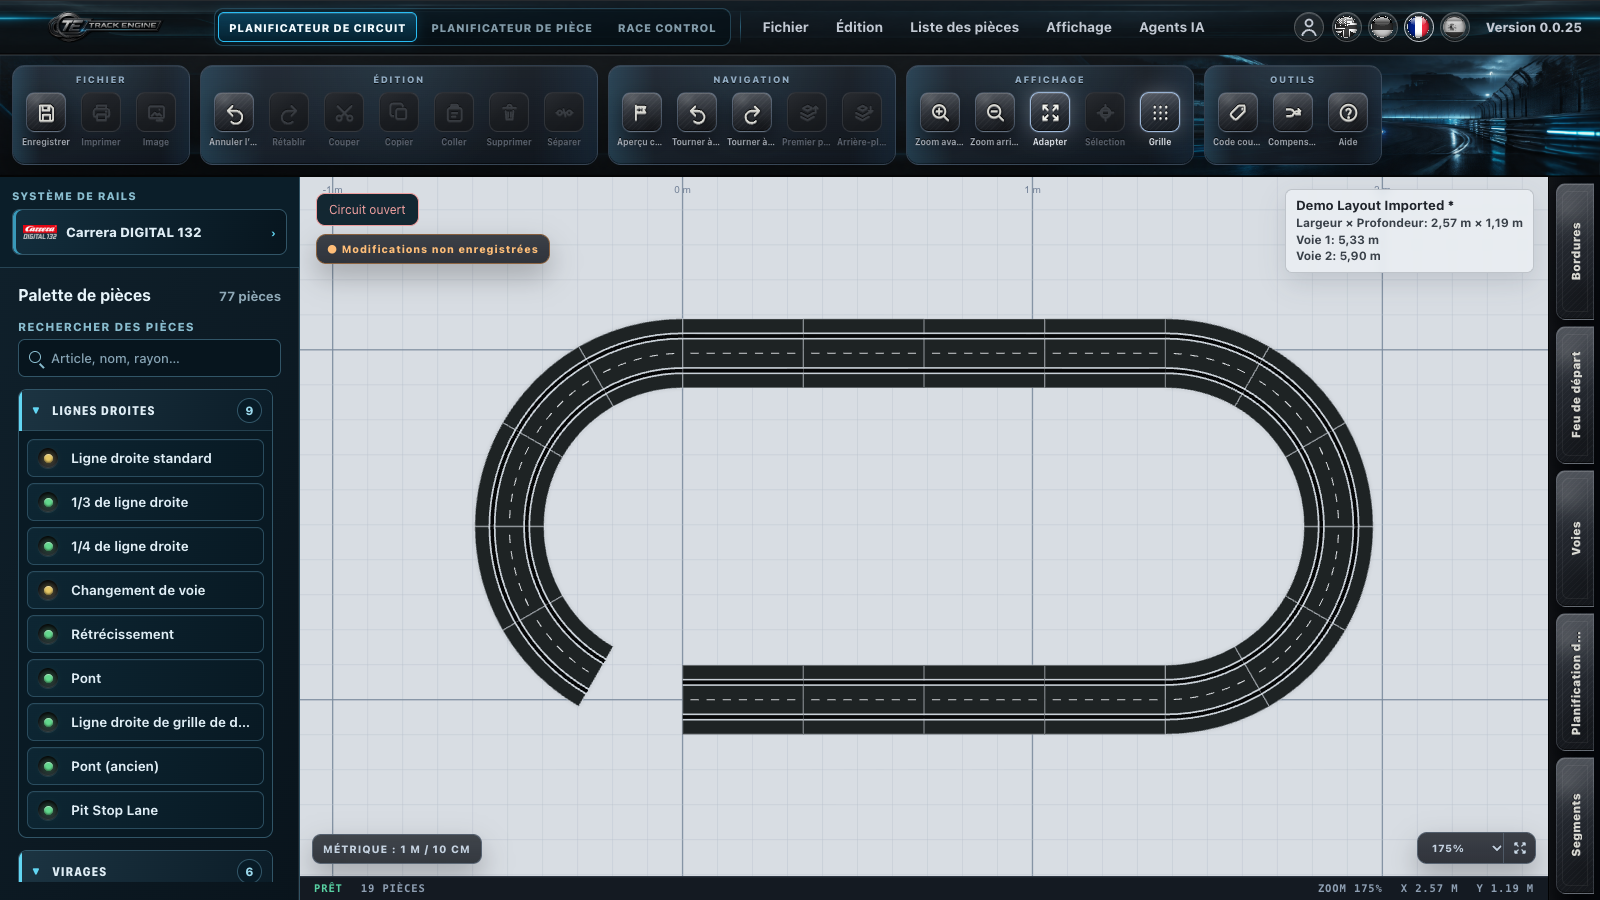
Task: Open the 175% zoom level dropdown
Action: (x=1461, y=848)
